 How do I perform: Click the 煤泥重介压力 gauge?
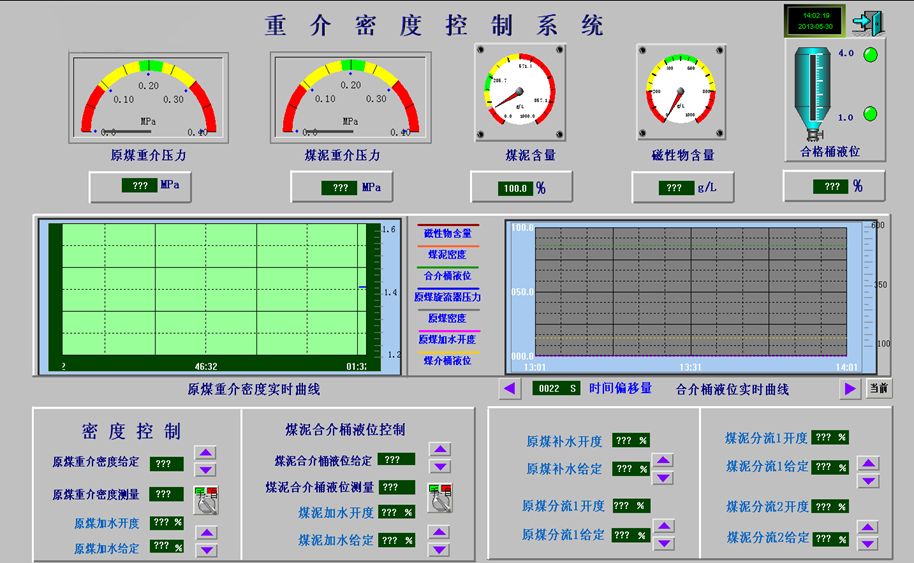point(351,97)
